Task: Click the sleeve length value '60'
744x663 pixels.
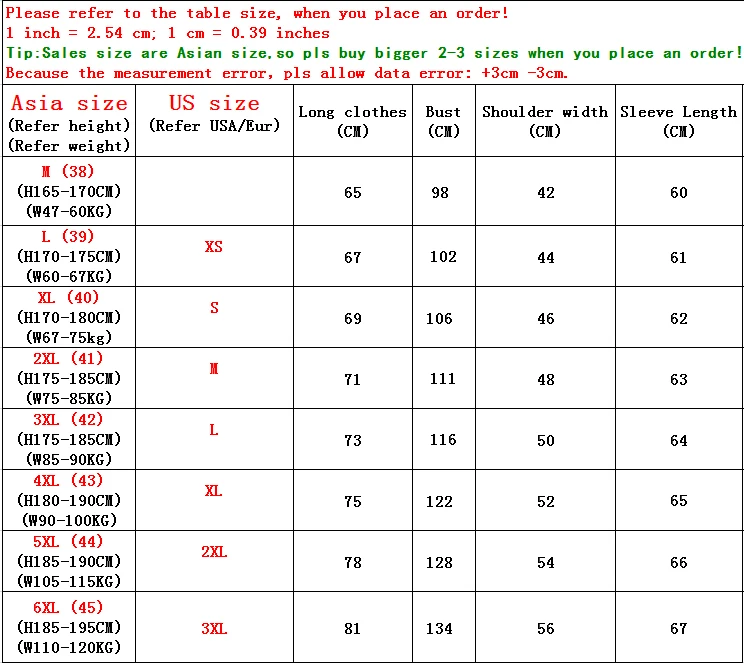Action: pyautogui.click(x=679, y=193)
